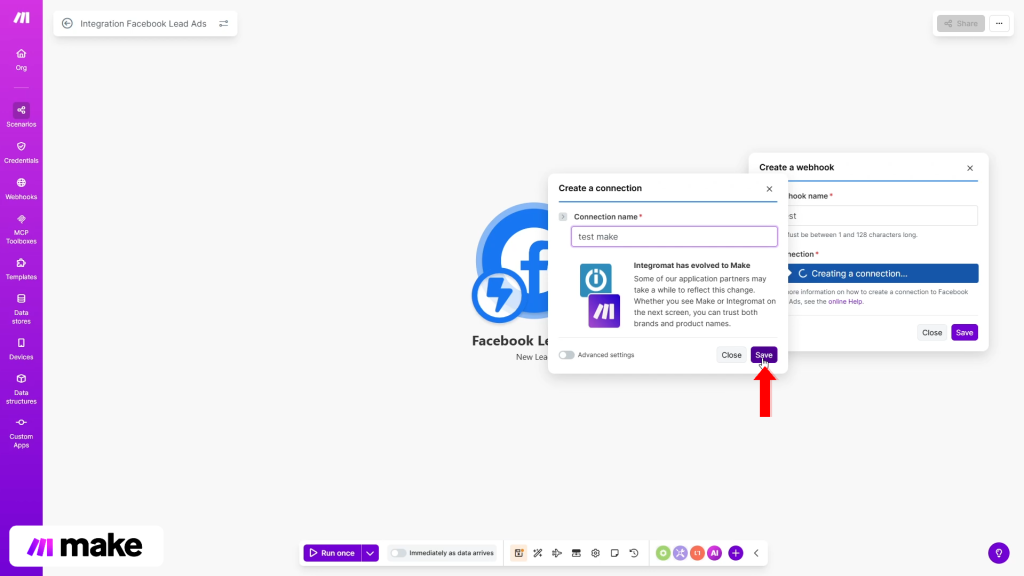Click the orange text parser tool icon

(x=697, y=553)
